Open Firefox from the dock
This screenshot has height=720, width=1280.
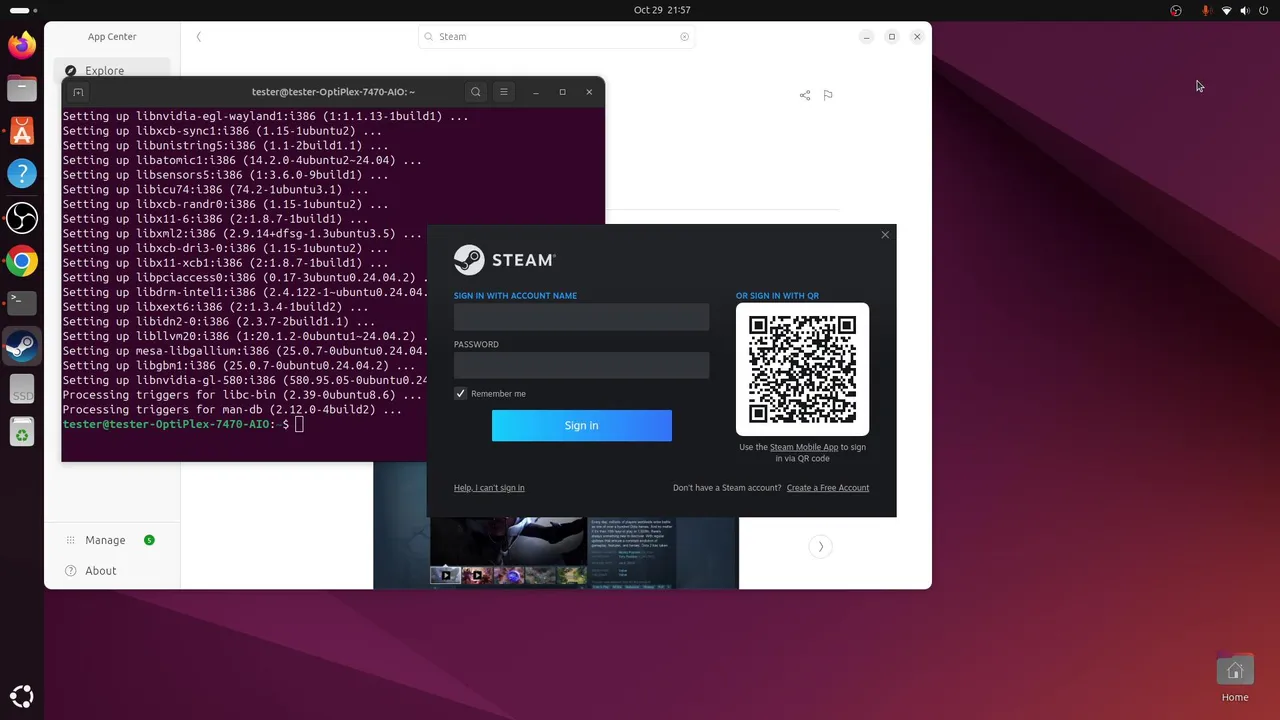22,44
